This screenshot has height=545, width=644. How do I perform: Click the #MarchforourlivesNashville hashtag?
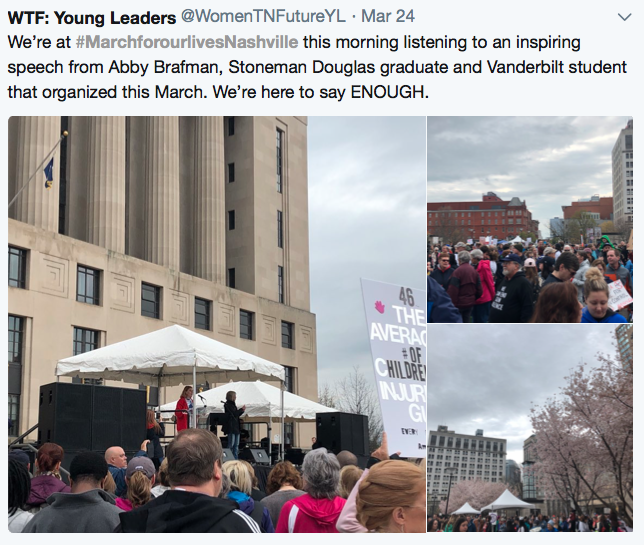[187, 42]
